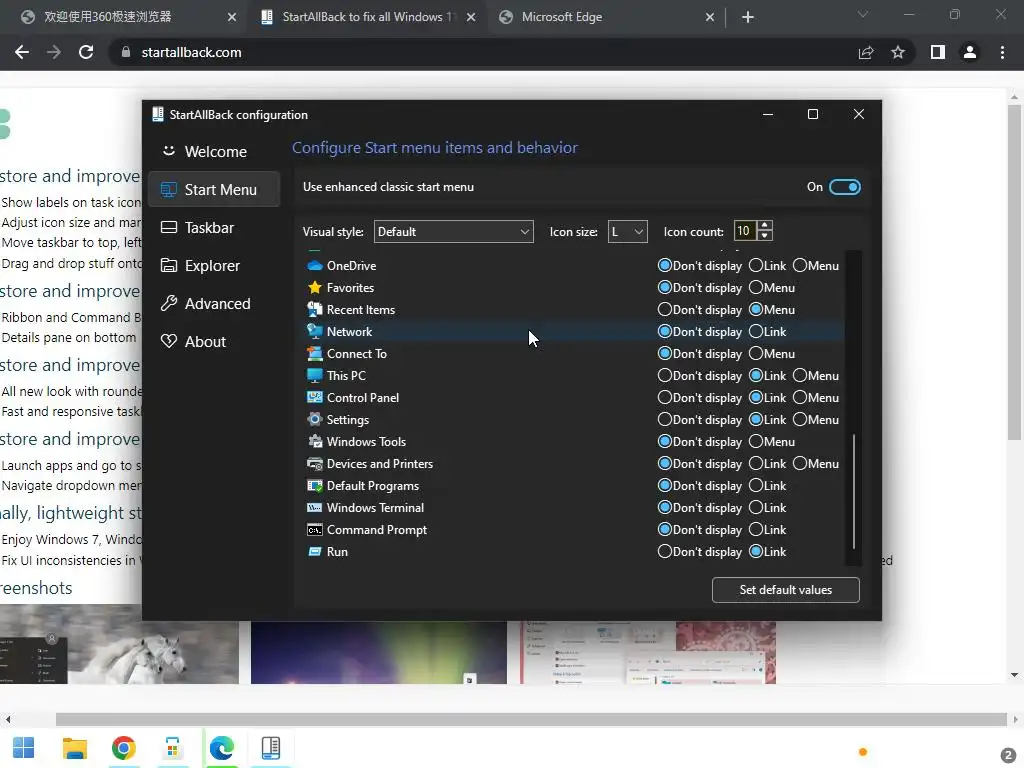Click the address bar showing startallback.com
Image resolution: width=1024 pixels, height=768 pixels.
(480, 52)
